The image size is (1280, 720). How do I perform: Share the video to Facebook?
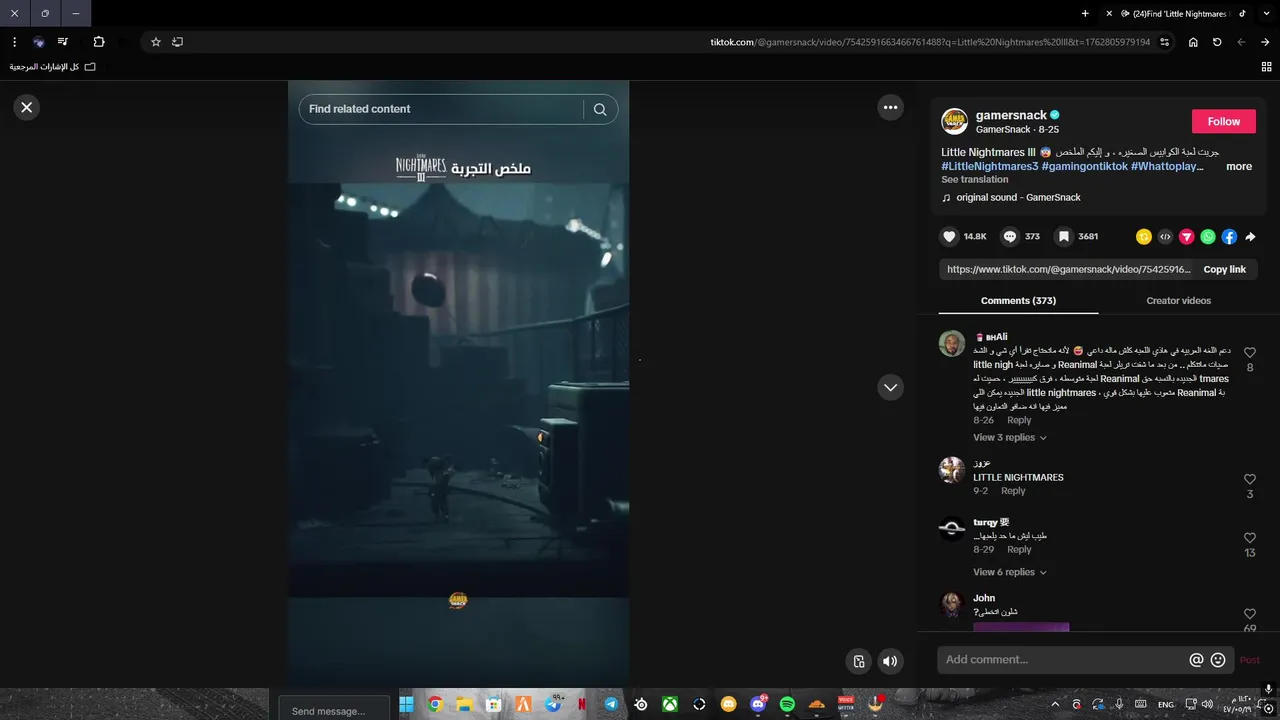click(x=1229, y=237)
